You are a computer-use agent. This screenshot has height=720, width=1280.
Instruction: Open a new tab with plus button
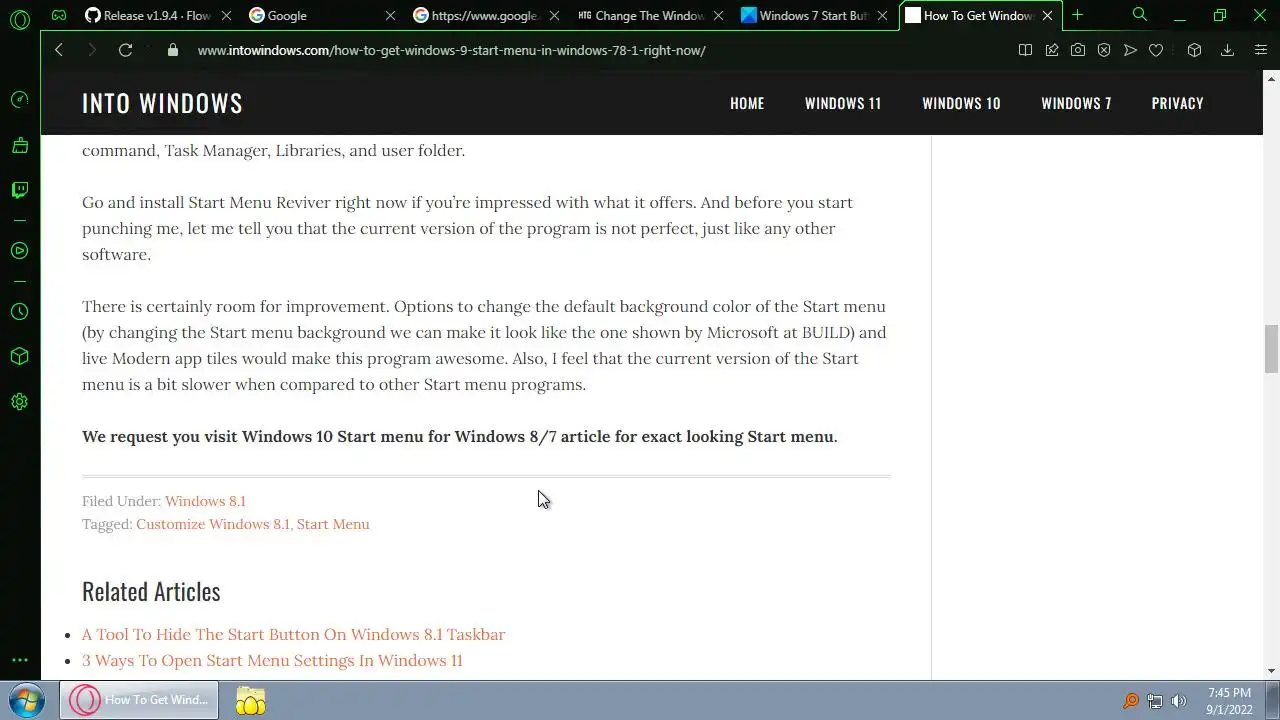pyautogui.click(x=1077, y=15)
